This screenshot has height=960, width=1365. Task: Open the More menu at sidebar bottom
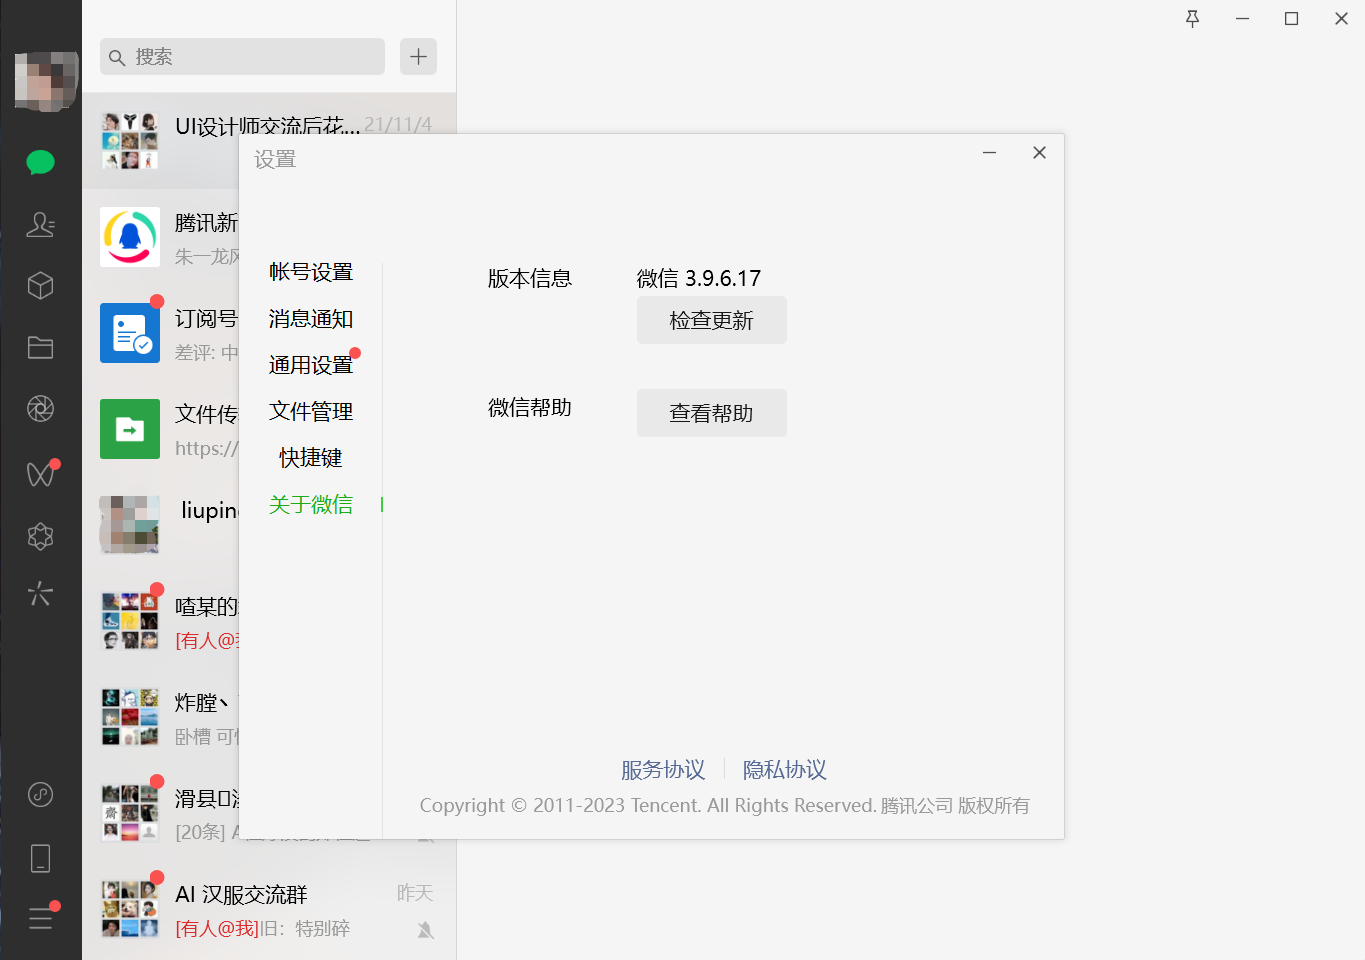[x=40, y=918]
